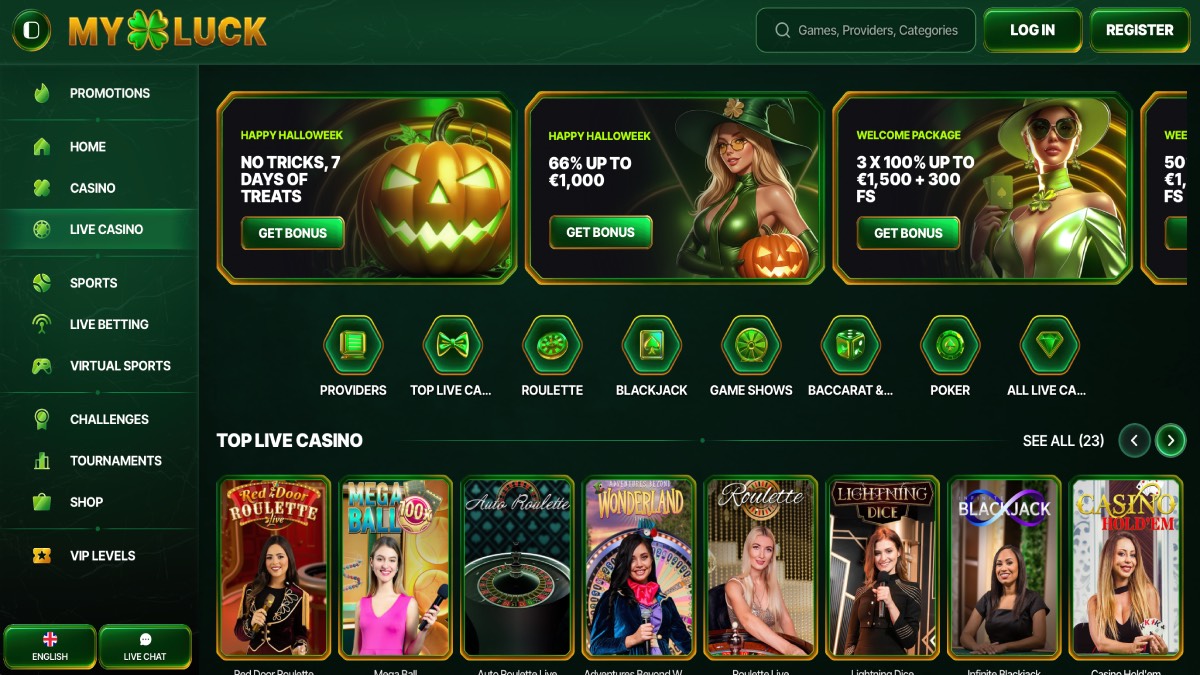This screenshot has width=1200, height=675.
Task: Toggle the sidebar collapse button beside logo
Action: tap(32, 30)
